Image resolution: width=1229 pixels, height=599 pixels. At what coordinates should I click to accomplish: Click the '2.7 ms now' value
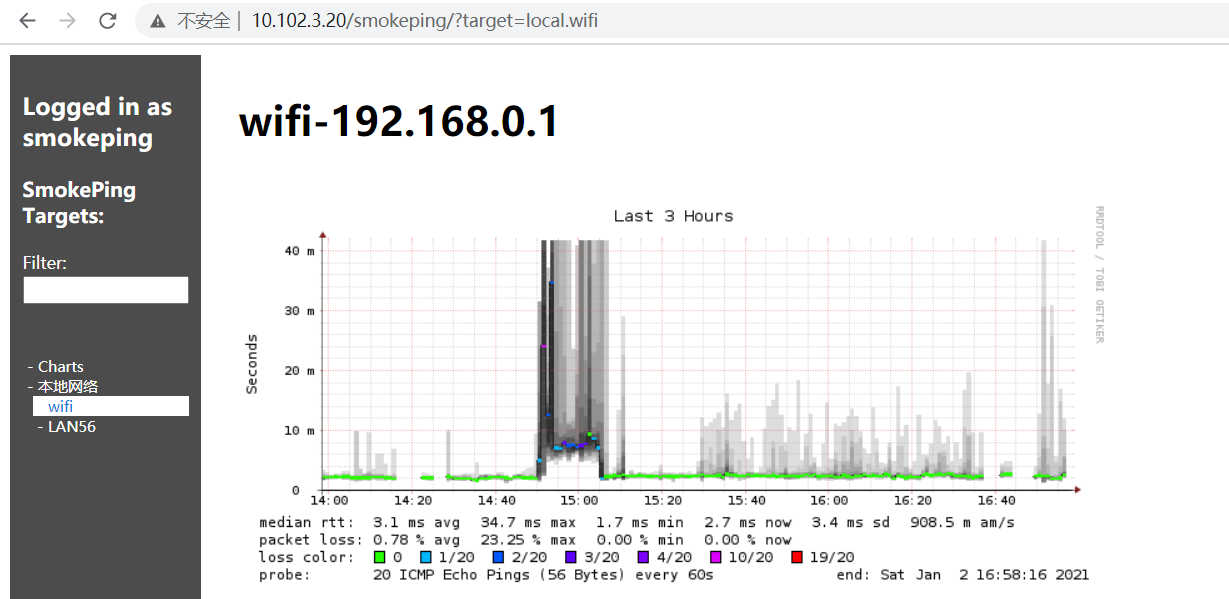(x=749, y=523)
